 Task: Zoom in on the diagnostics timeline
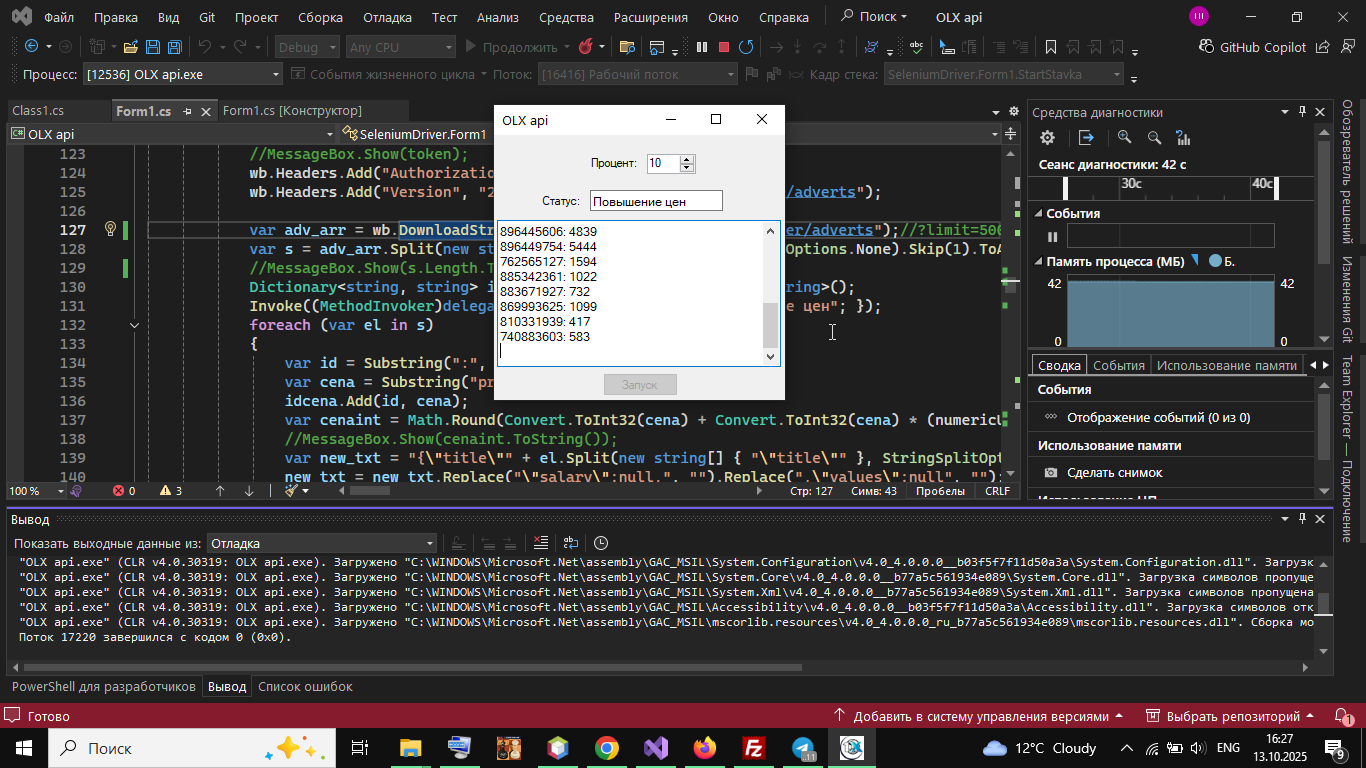pos(1125,138)
